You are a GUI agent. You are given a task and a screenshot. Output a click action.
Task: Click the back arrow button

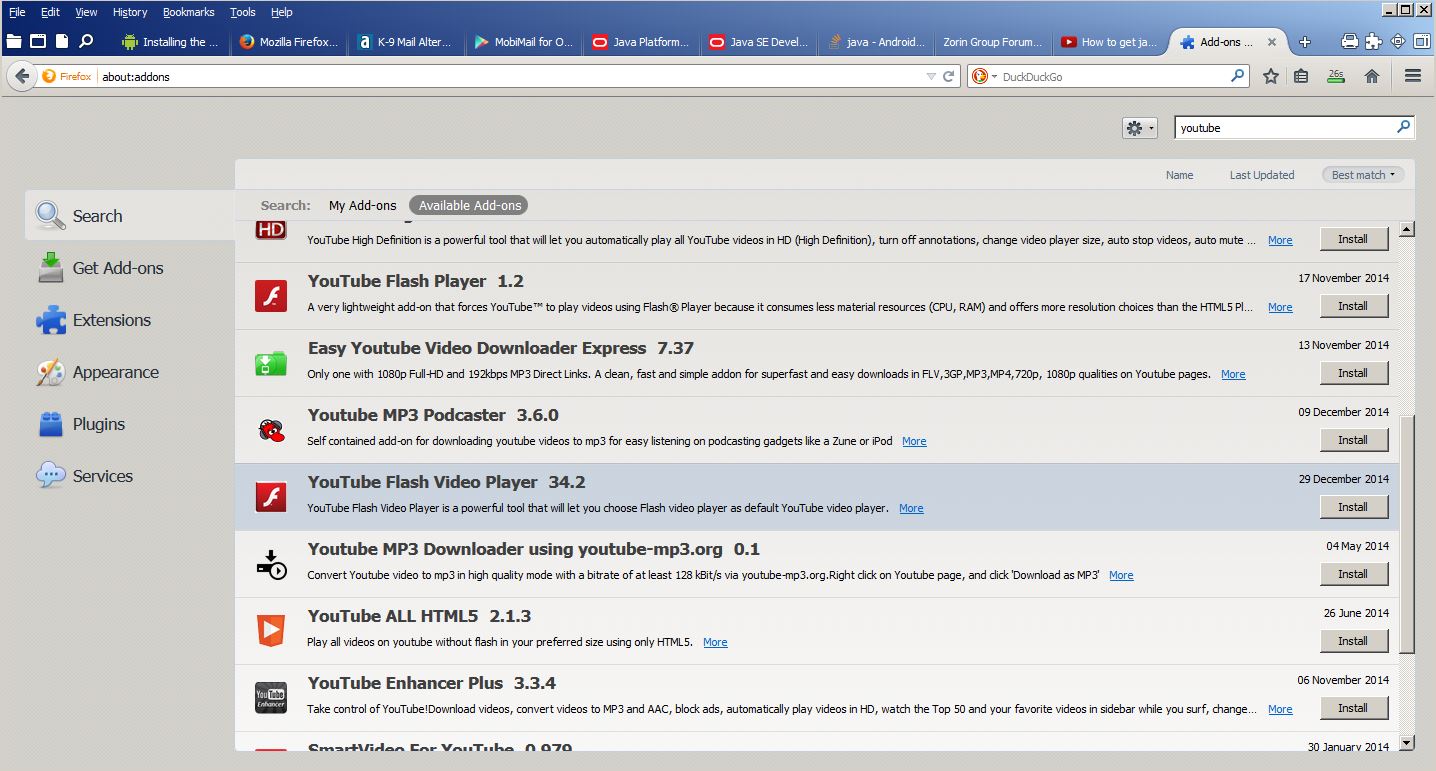(22, 76)
